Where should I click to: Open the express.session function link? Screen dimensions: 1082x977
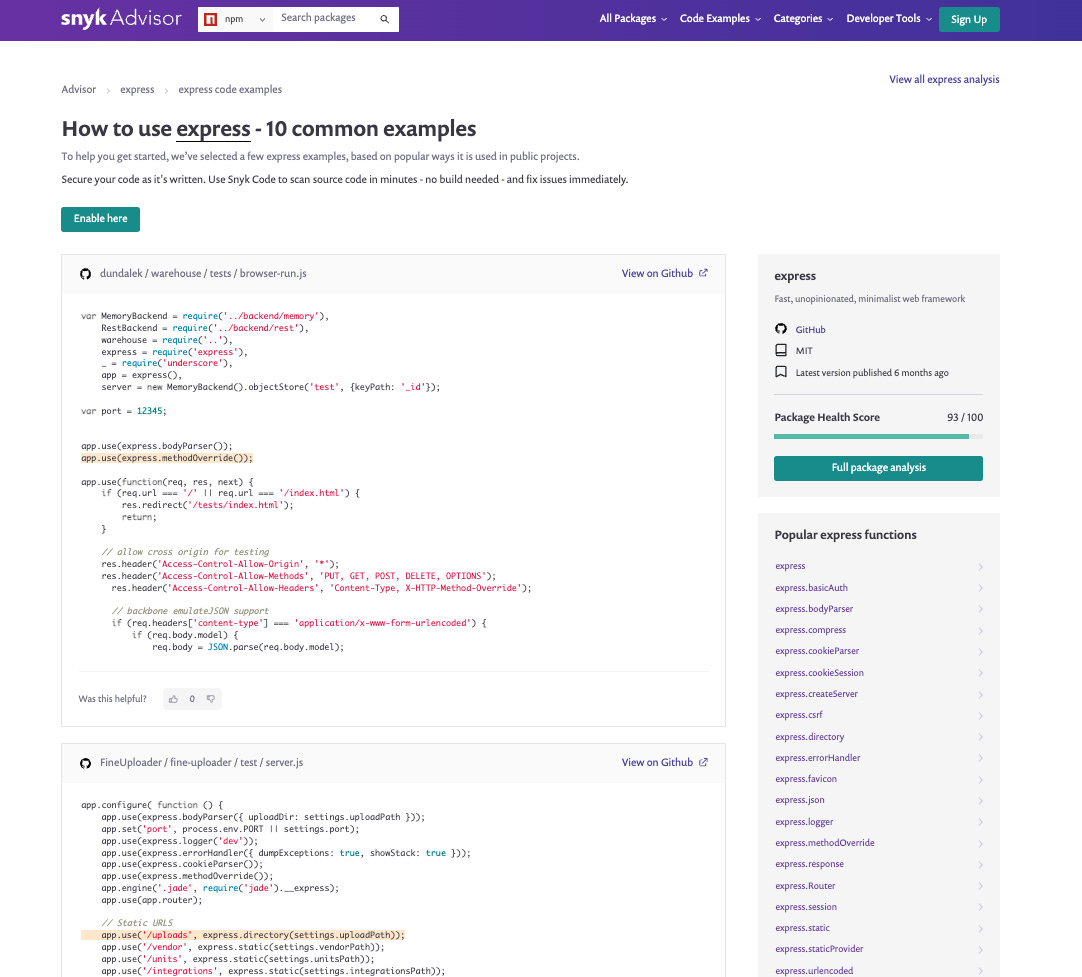click(805, 907)
